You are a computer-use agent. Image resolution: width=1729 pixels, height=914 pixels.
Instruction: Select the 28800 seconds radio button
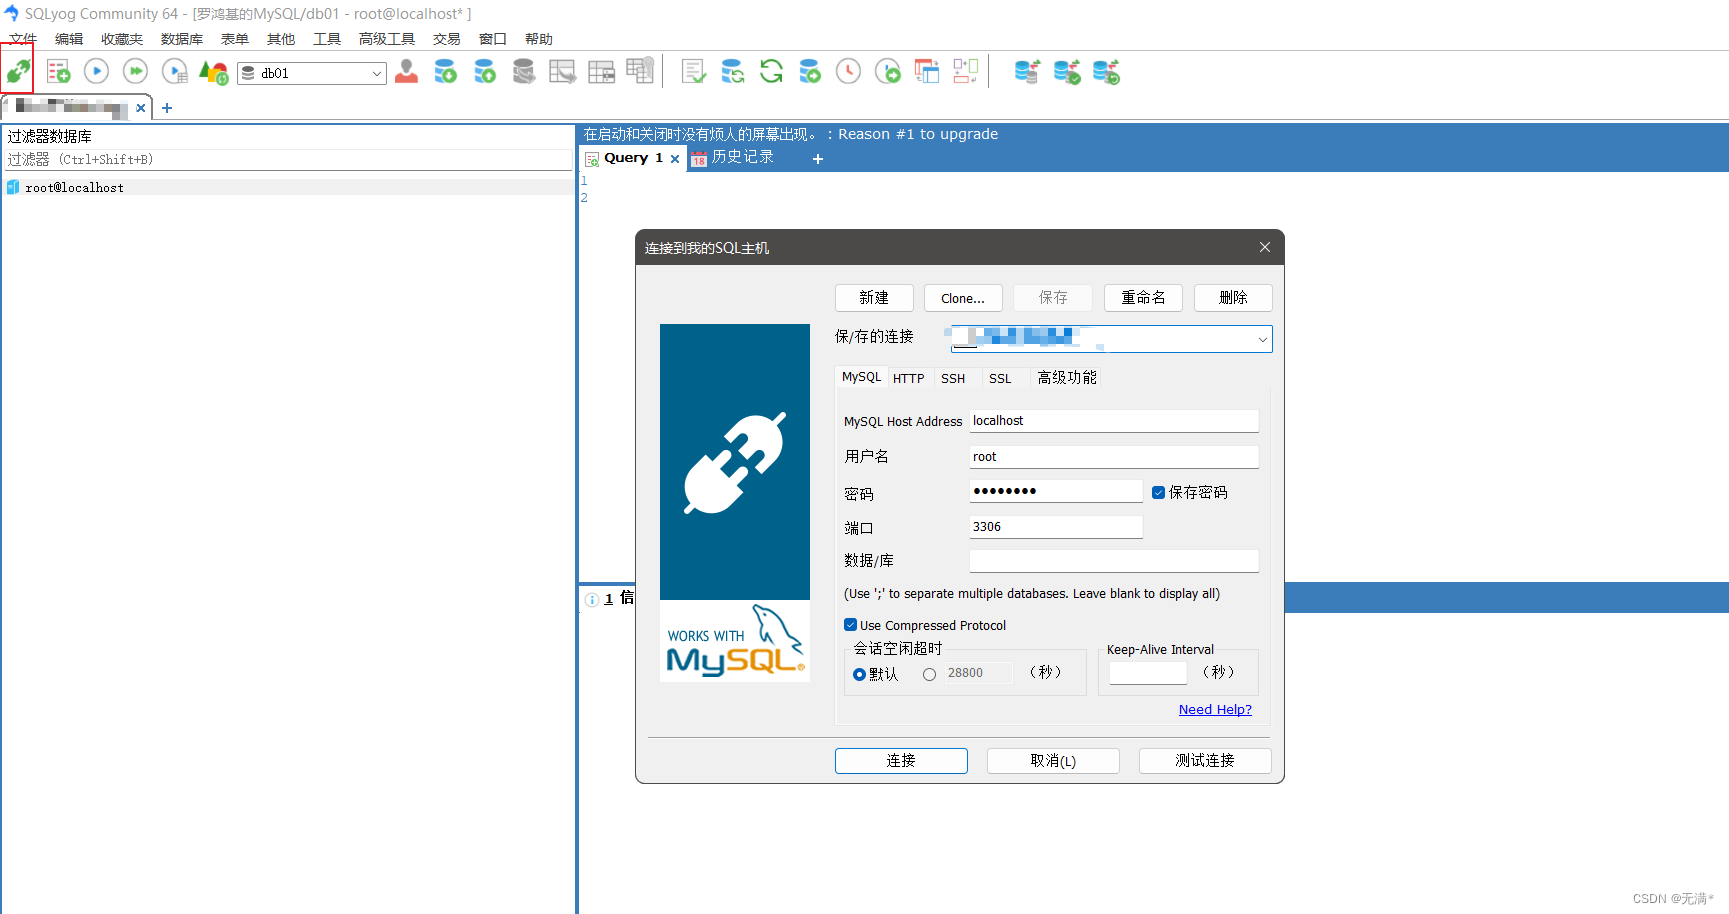click(929, 674)
